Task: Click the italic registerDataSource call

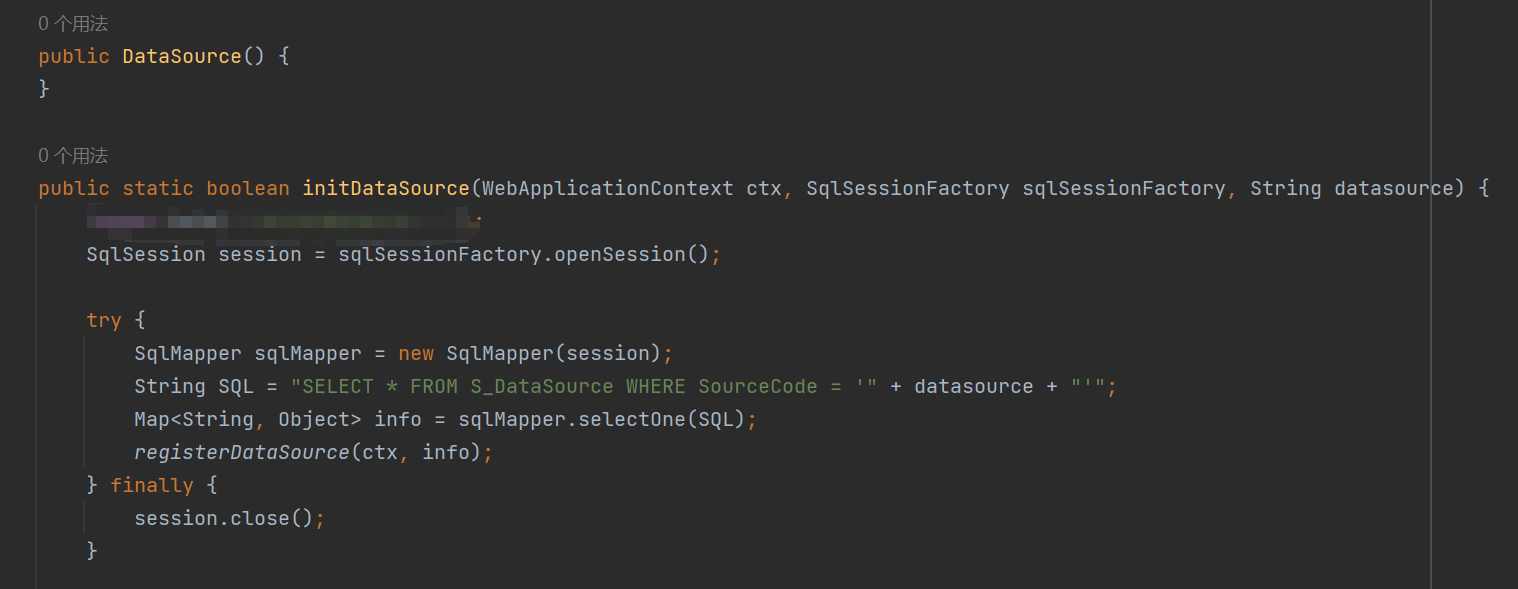Action: point(242,453)
